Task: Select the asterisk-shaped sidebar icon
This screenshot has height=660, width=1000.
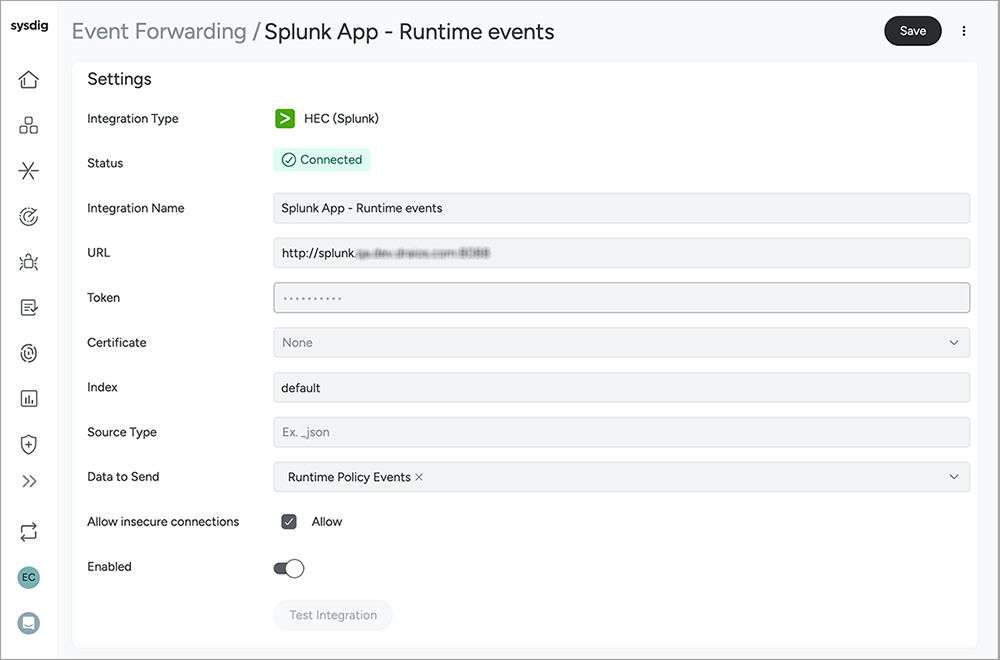Action: tap(29, 171)
